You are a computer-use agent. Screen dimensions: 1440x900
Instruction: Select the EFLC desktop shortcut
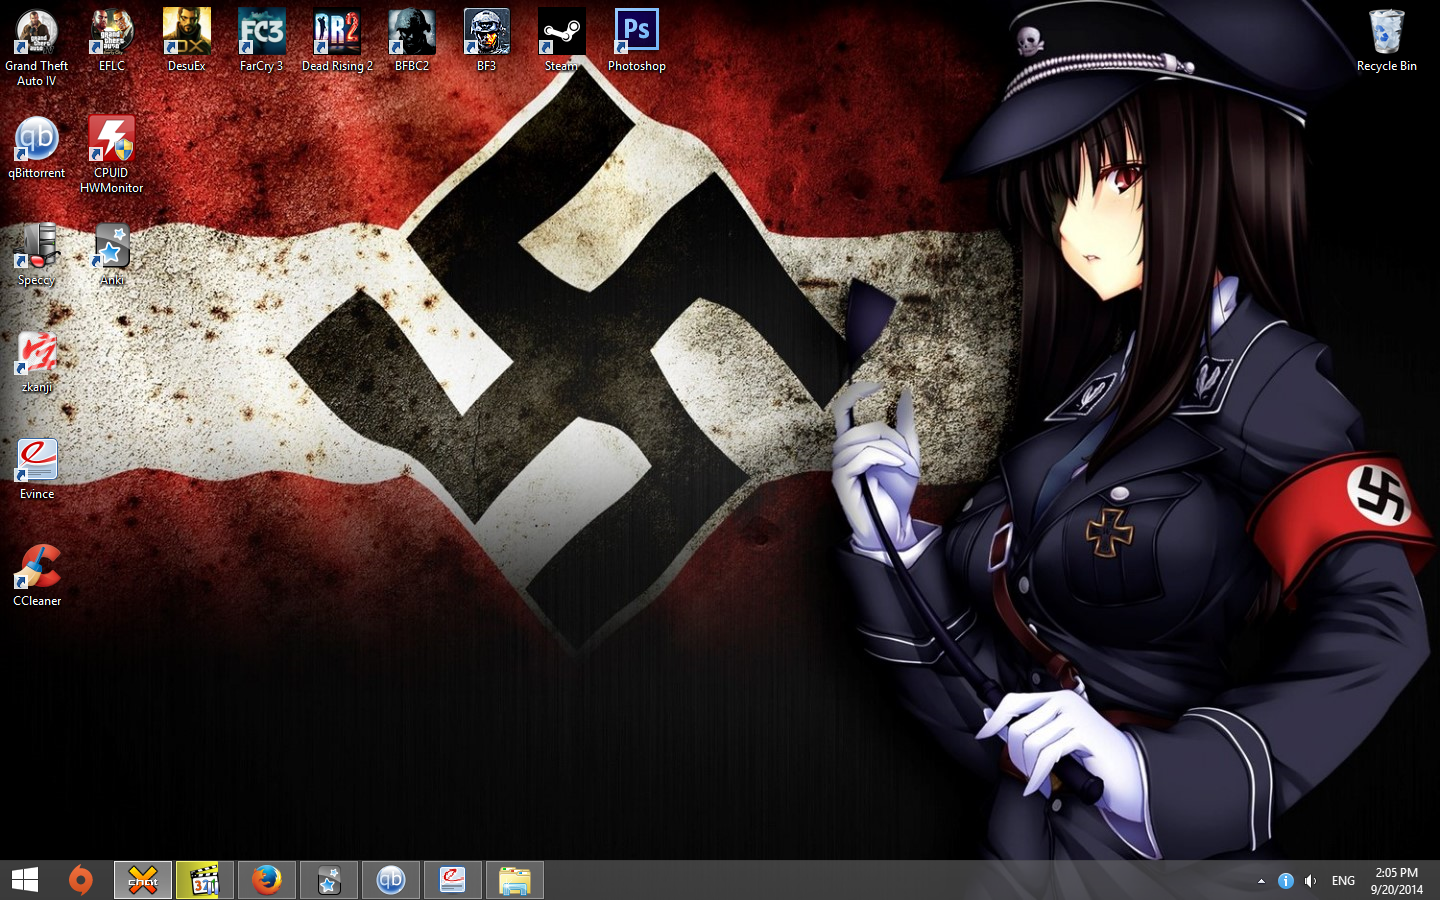[112, 41]
